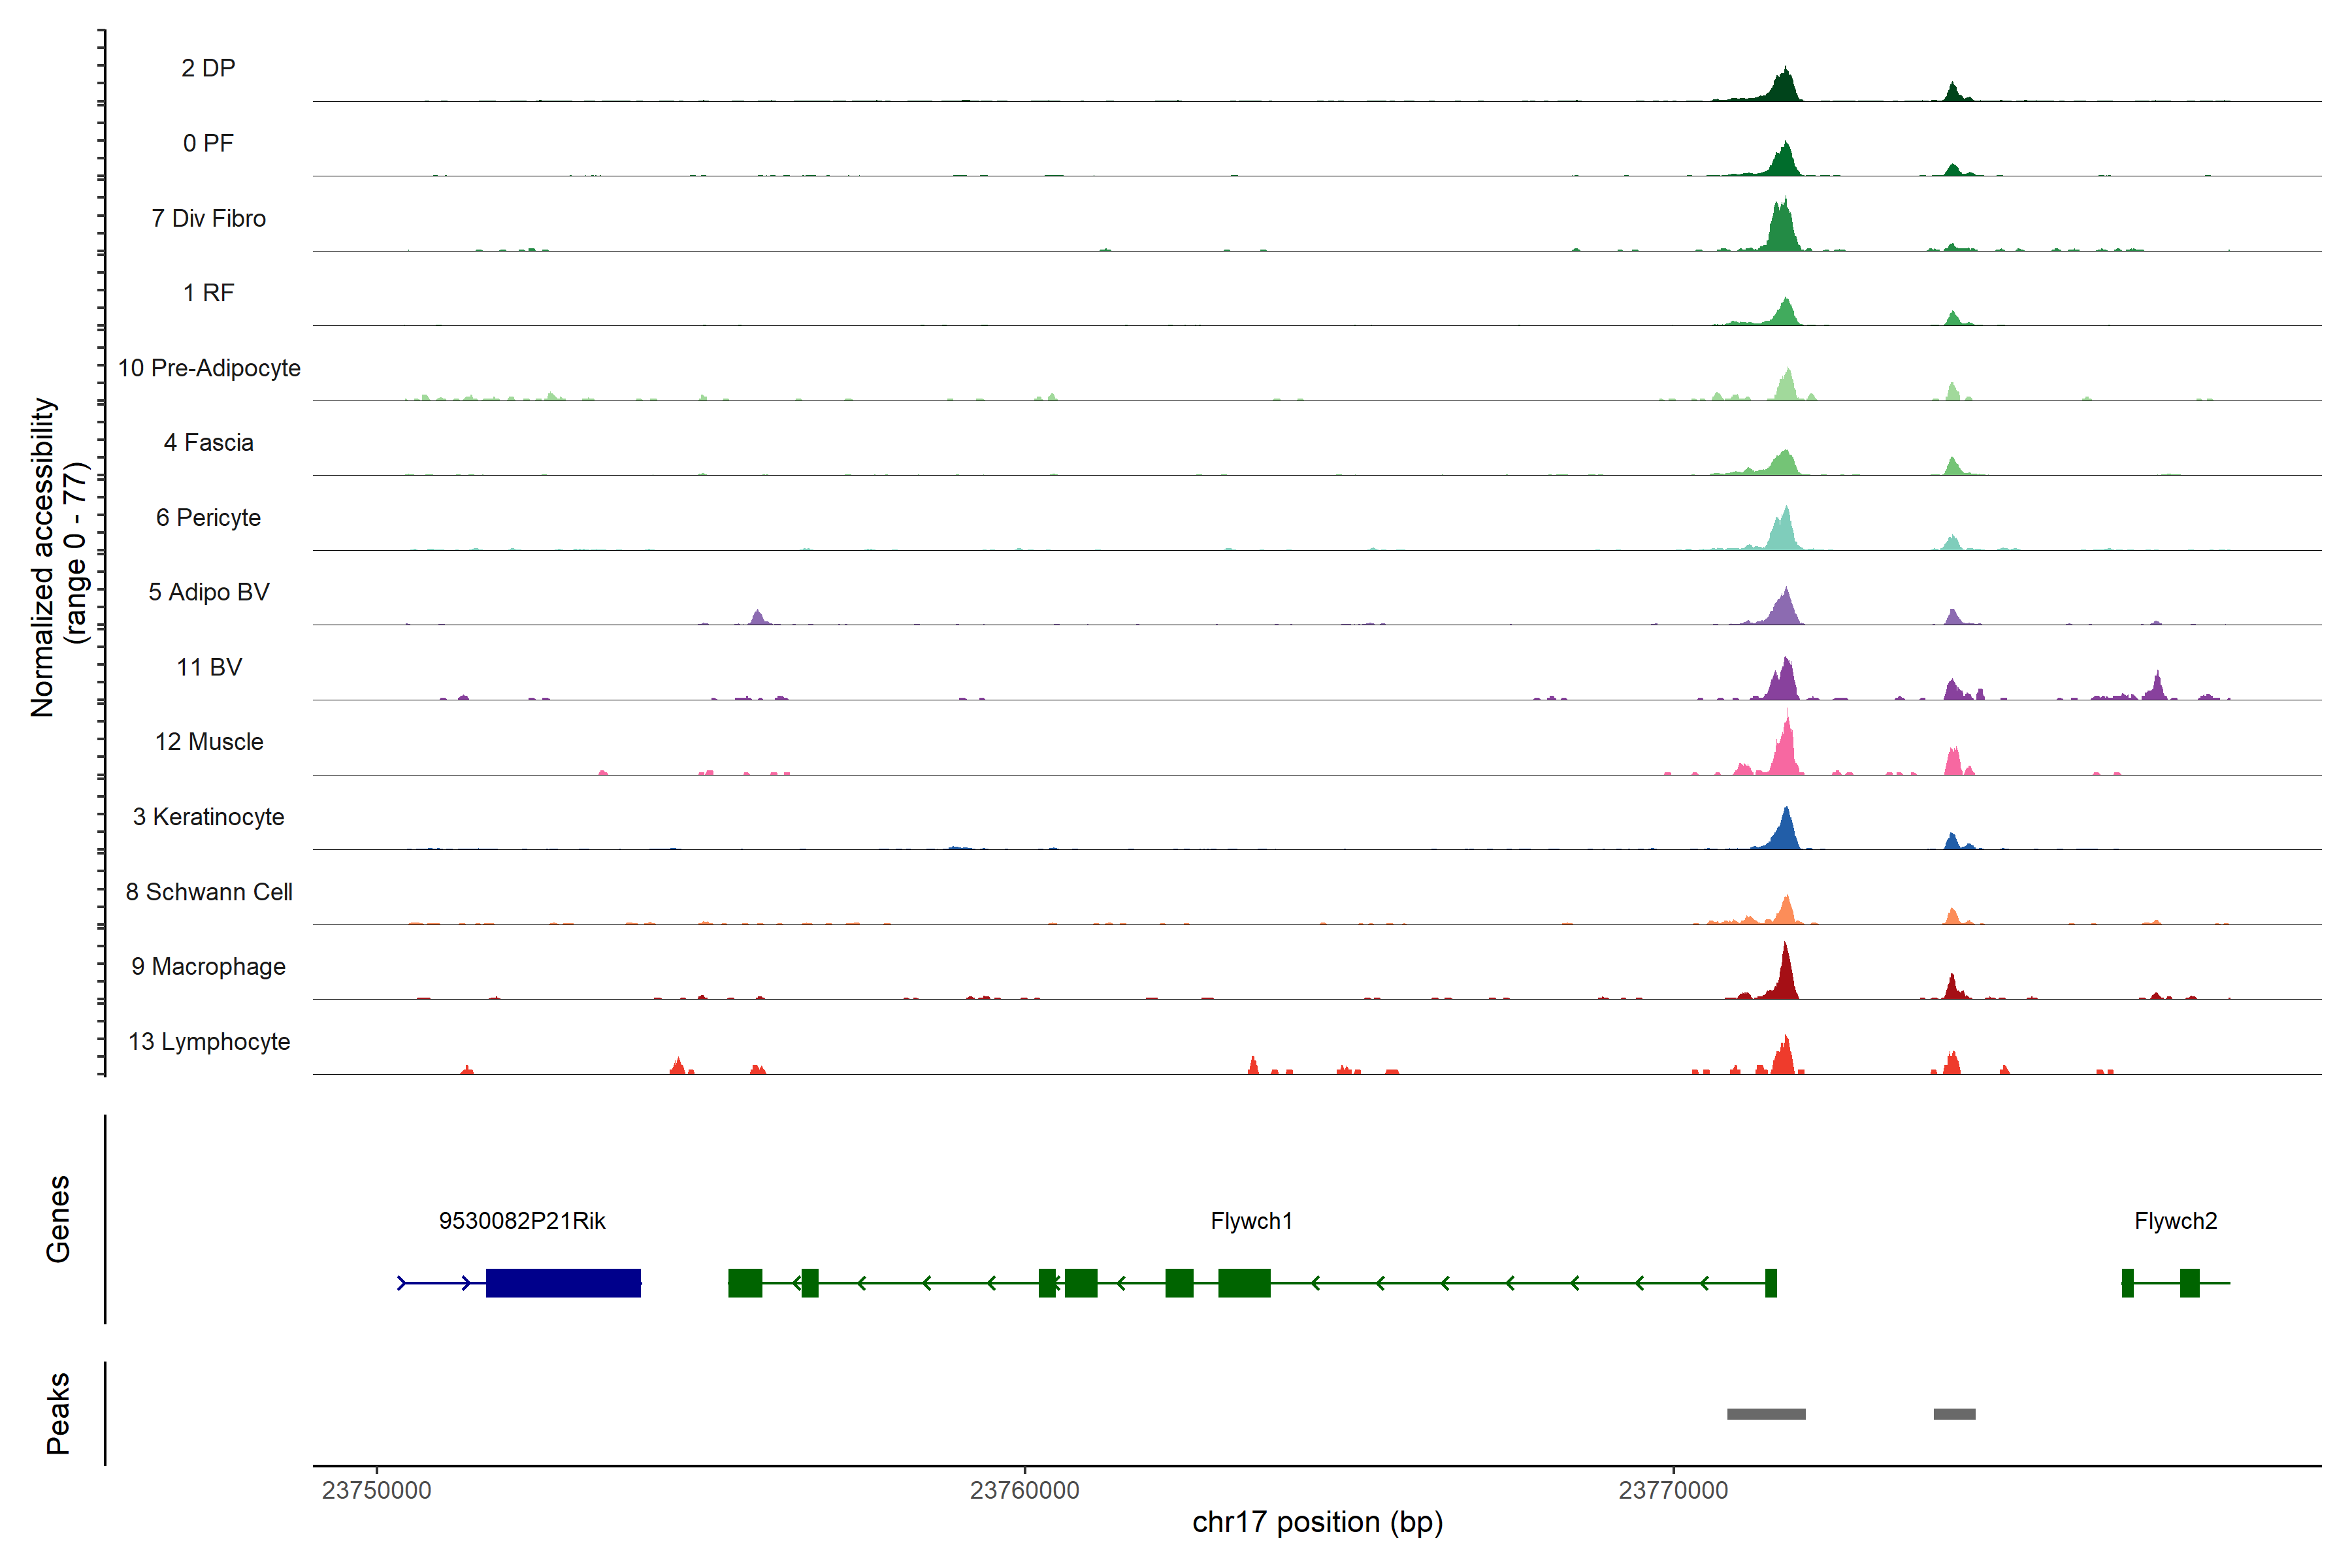Image resolution: width=2352 pixels, height=1568 pixels.
Task: Click the 5 Adipo BV small purple peak
Action: pos(758,617)
